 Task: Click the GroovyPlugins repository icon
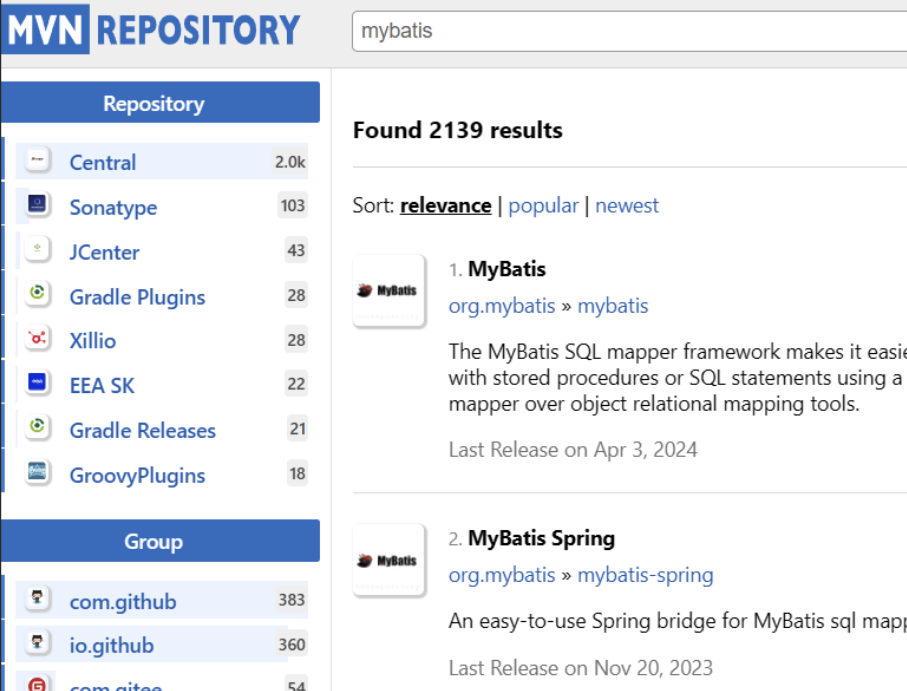click(38, 472)
